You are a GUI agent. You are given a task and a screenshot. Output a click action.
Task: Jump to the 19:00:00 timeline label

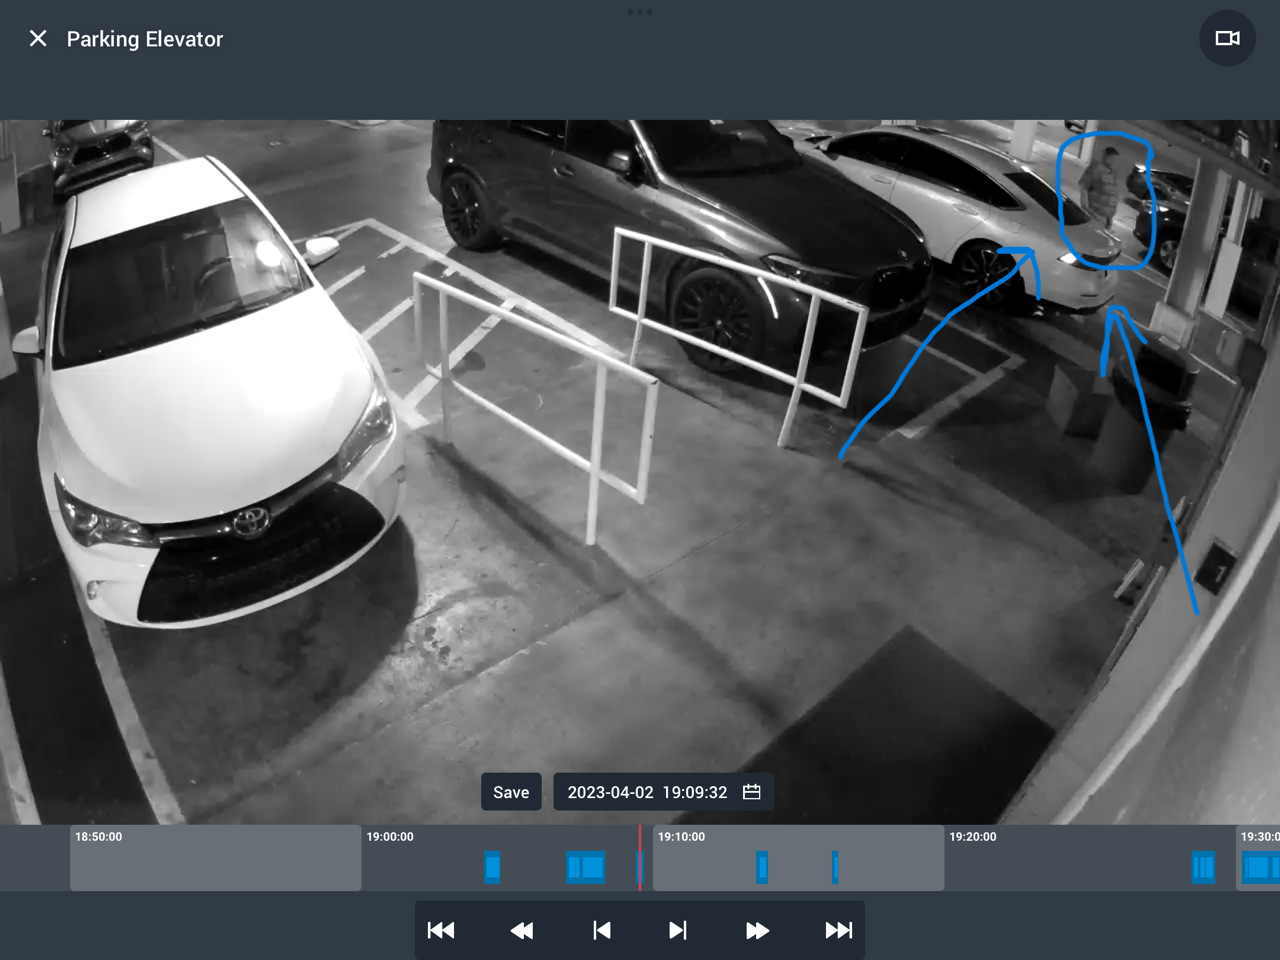[390, 837]
